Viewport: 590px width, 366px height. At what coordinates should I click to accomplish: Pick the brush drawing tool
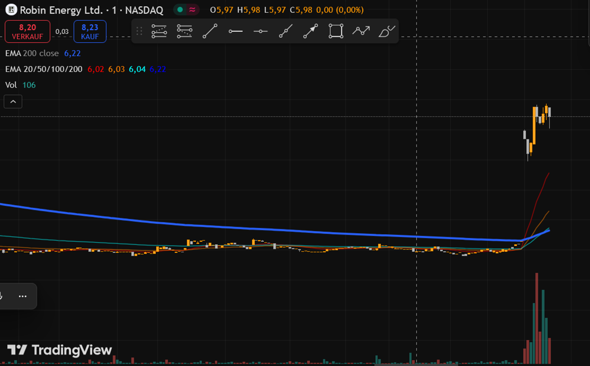pyautogui.click(x=386, y=31)
